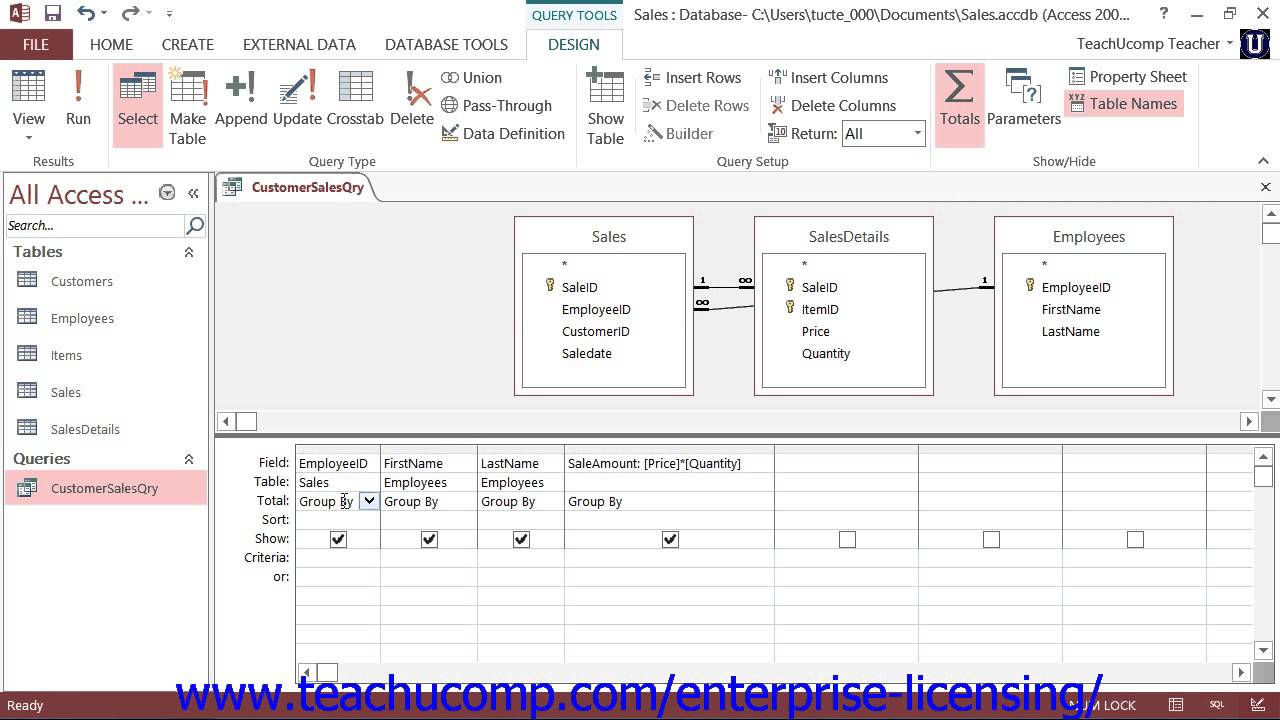This screenshot has width=1280, height=720.
Task: Open the Total dropdown for EmployeeID
Action: [369, 501]
